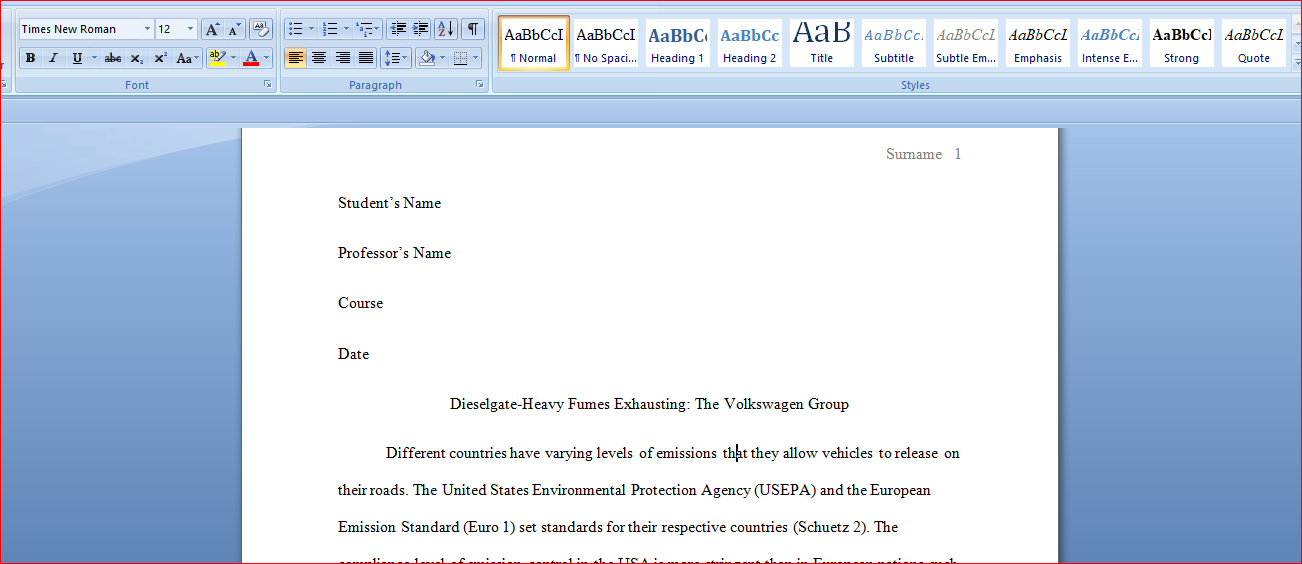The image size is (1302, 564).
Task: Click the "Professor's Name" line
Action: coord(394,253)
